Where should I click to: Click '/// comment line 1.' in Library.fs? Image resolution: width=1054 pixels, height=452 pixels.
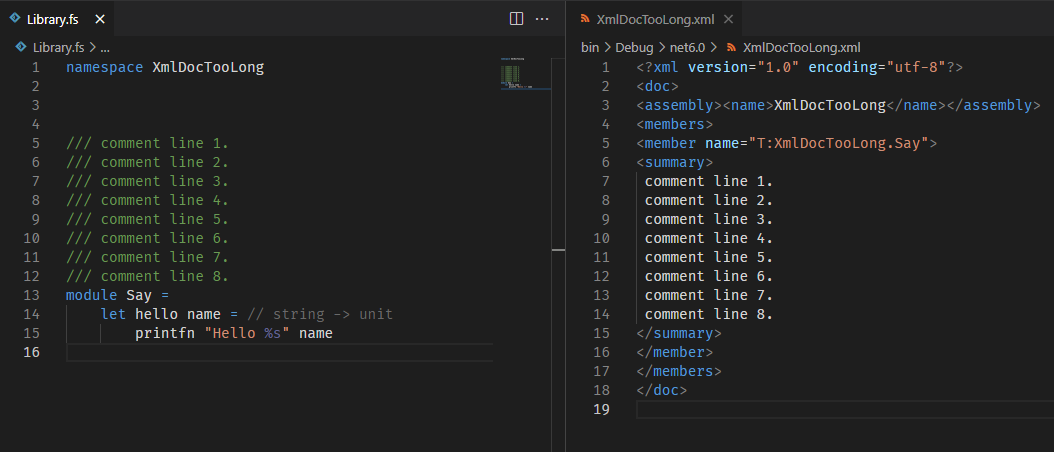coord(147,143)
